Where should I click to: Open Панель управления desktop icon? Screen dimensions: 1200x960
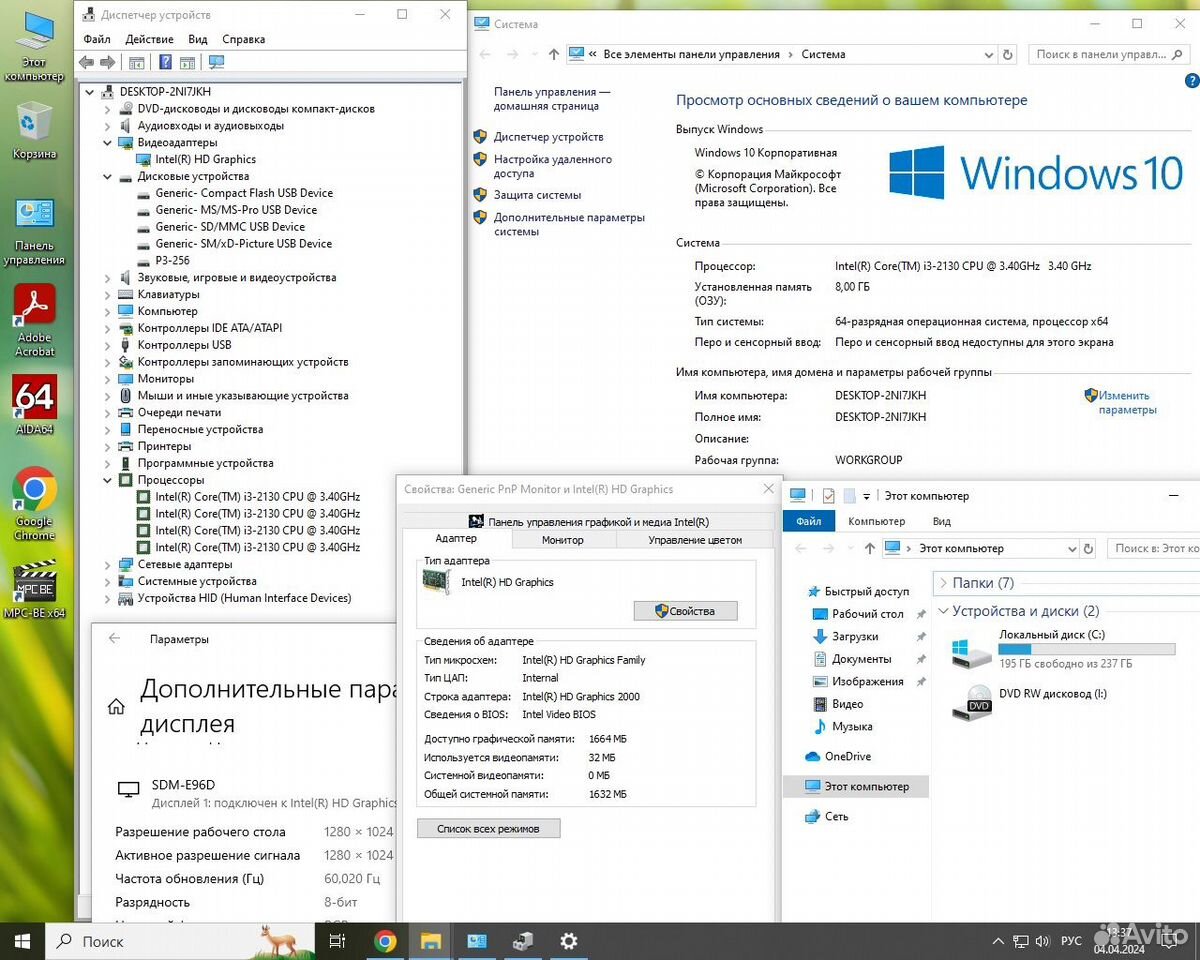34,232
